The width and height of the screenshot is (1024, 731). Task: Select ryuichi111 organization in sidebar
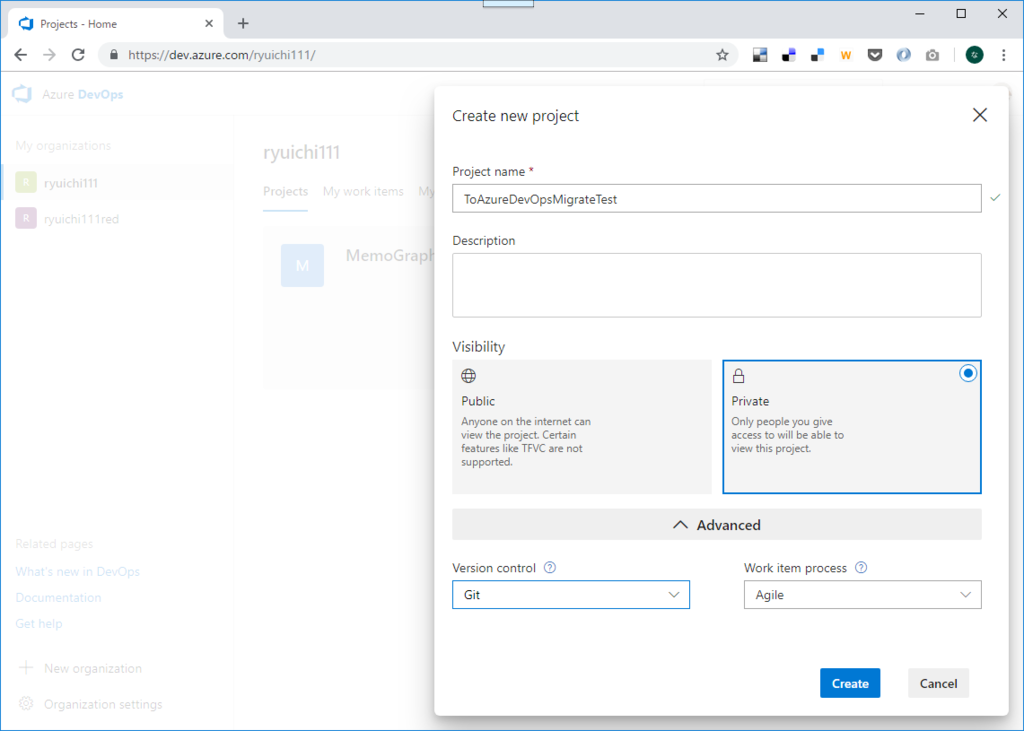click(118, 183)
